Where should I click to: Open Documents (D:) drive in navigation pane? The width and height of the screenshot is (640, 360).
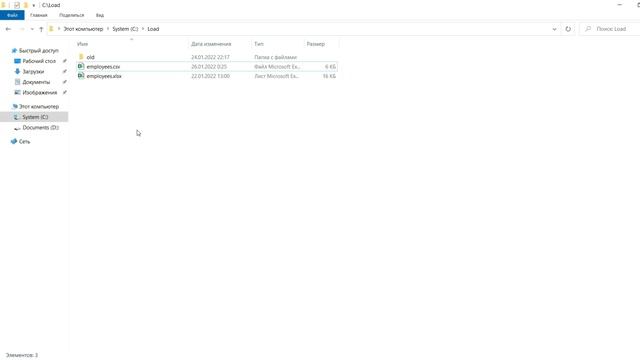click(x=41, y=128)
